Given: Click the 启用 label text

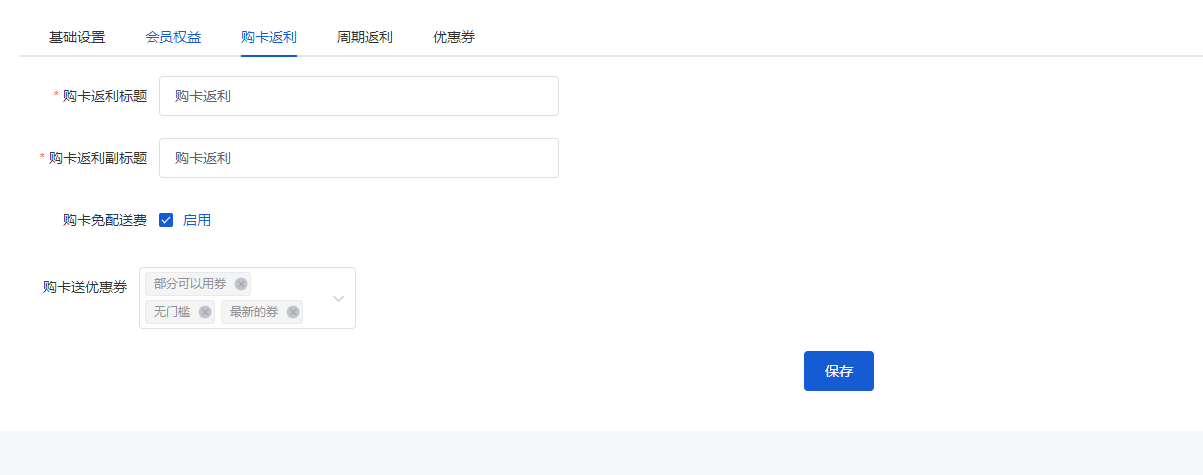Looking at the screenshot, I should pyautogui.click(x=197, y=220).
